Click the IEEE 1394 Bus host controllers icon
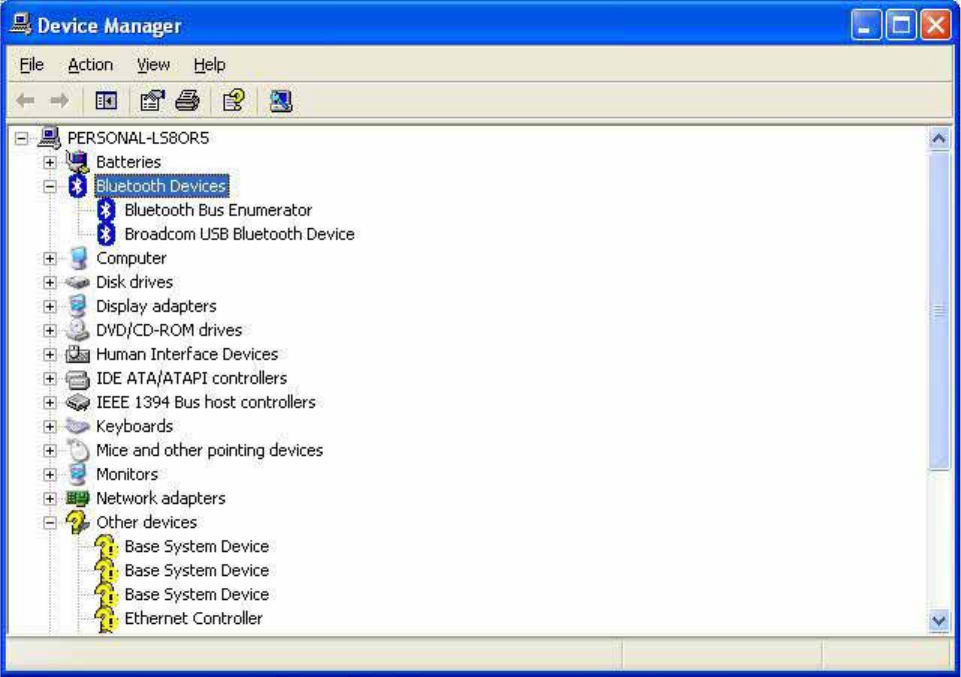961x677 pixels. [x=77, y=402]
